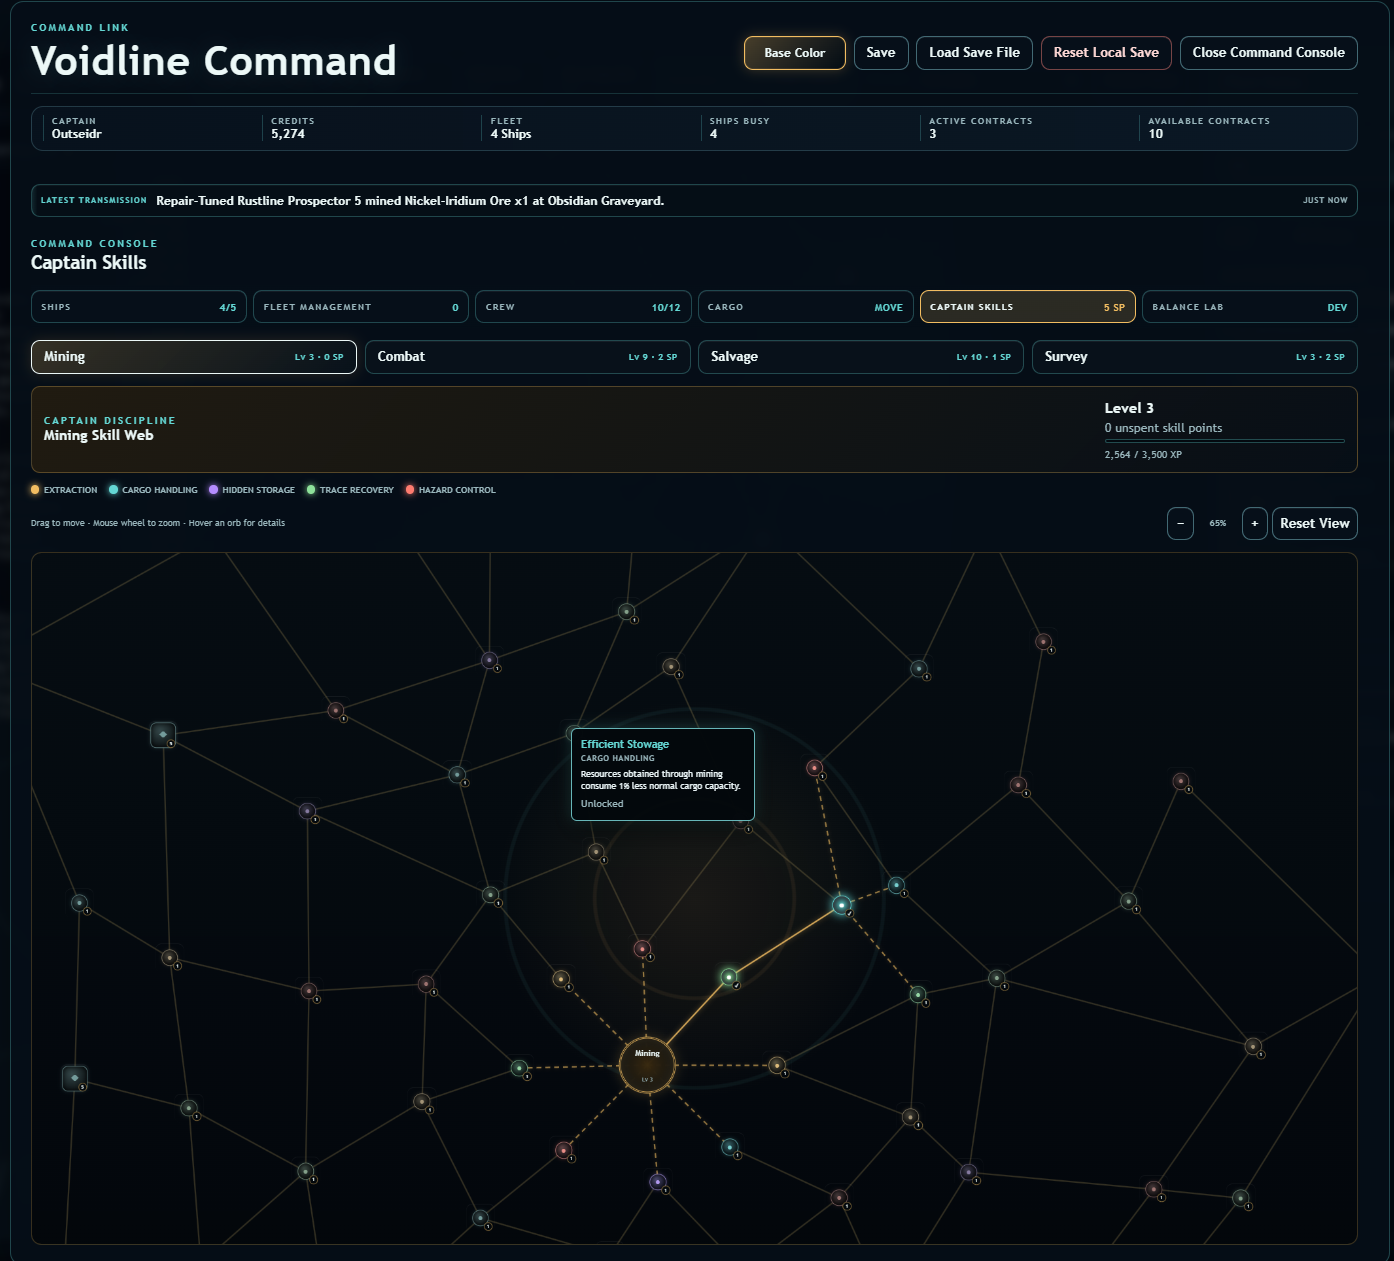
Task: Select the cyan orb dashed-linked lower-right of Mining hub
Action: click(730, 1147)
